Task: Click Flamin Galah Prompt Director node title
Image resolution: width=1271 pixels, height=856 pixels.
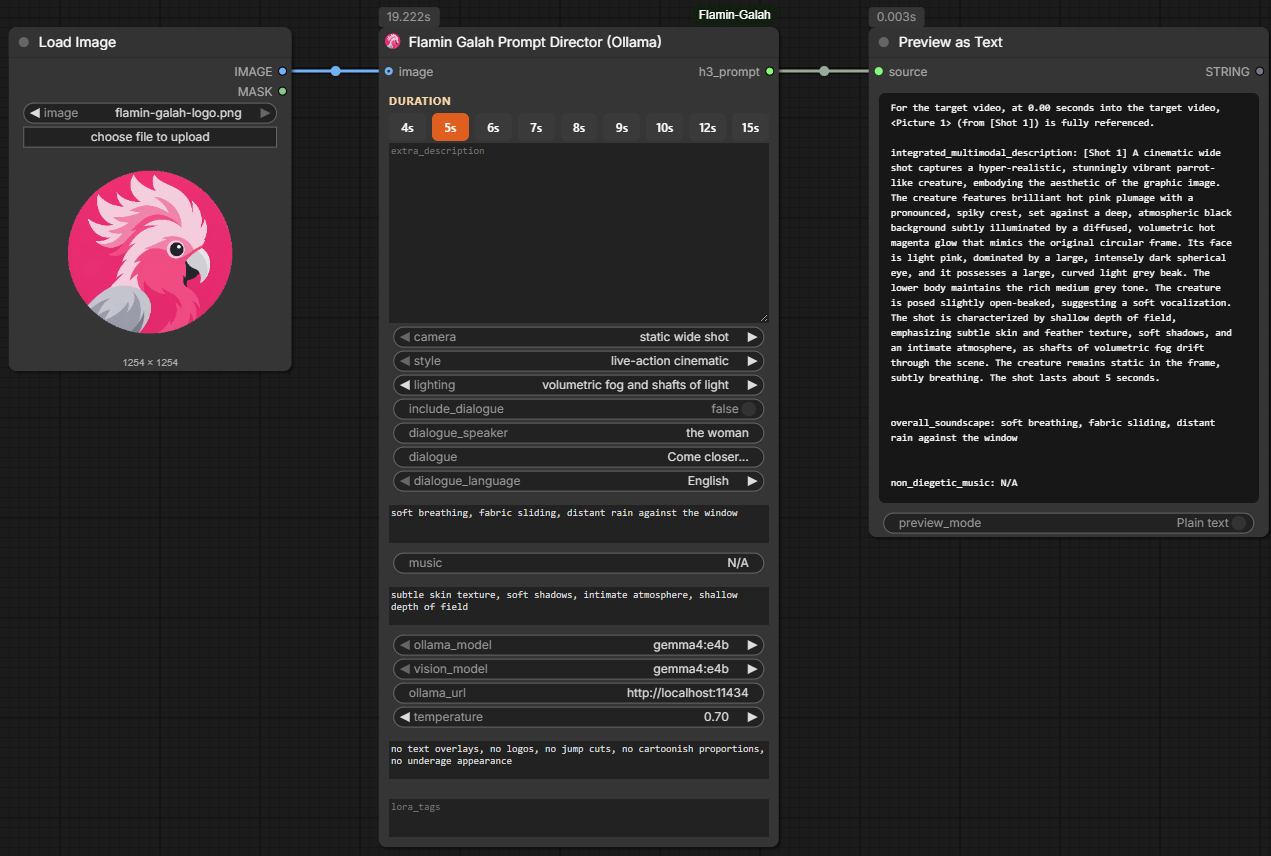Action: (535, 42)
